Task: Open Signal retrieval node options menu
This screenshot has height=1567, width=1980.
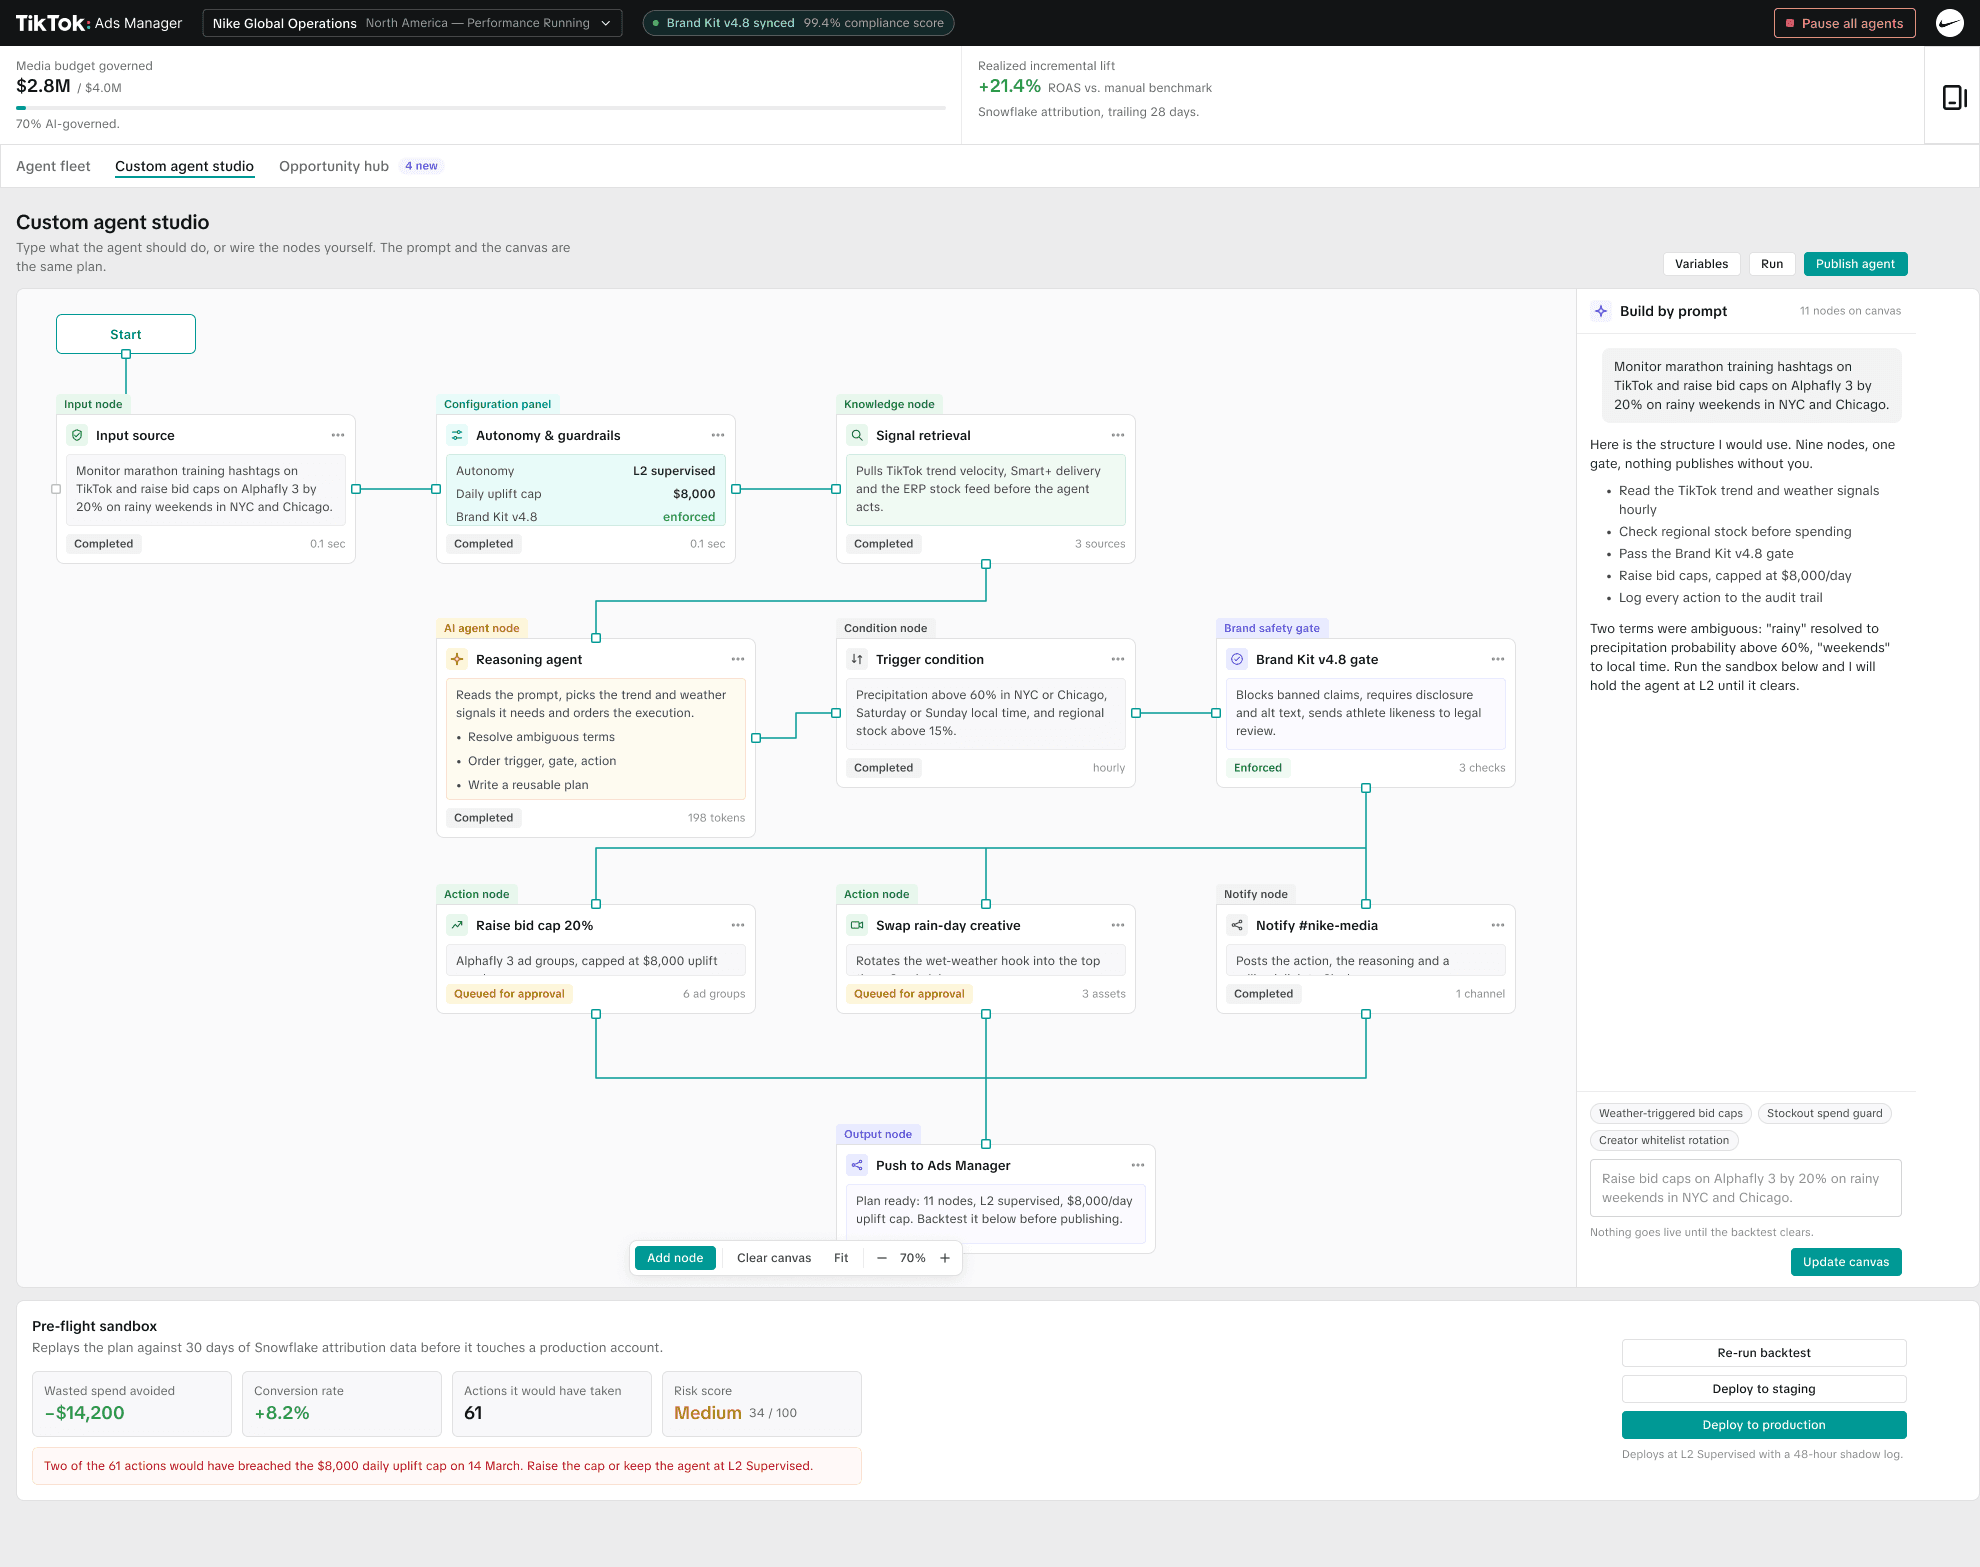Action: pyautogui.click(x=1118, y=435)
